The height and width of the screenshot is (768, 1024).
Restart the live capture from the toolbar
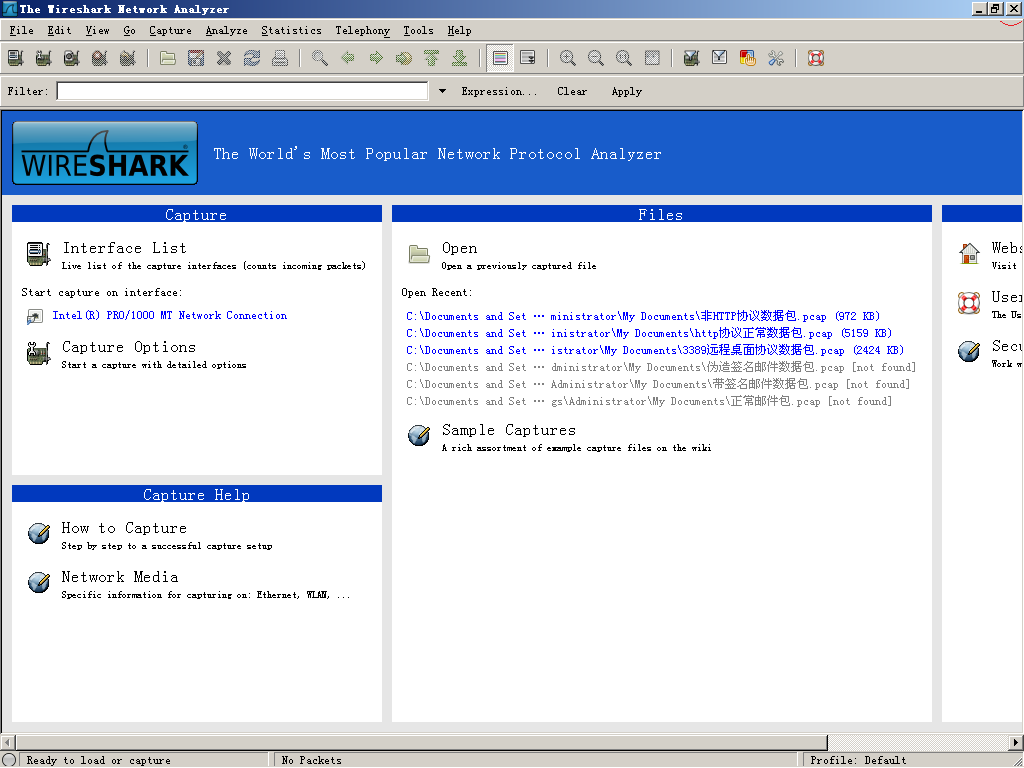(x=128, y=58)
